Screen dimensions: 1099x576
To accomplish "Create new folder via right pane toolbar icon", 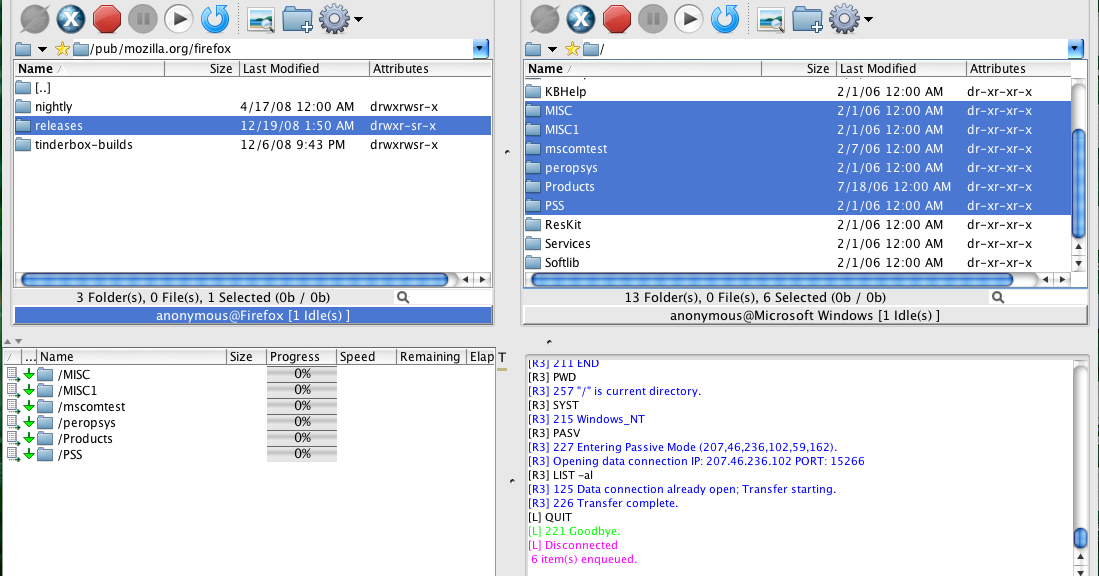I will (x=808, y=20).
